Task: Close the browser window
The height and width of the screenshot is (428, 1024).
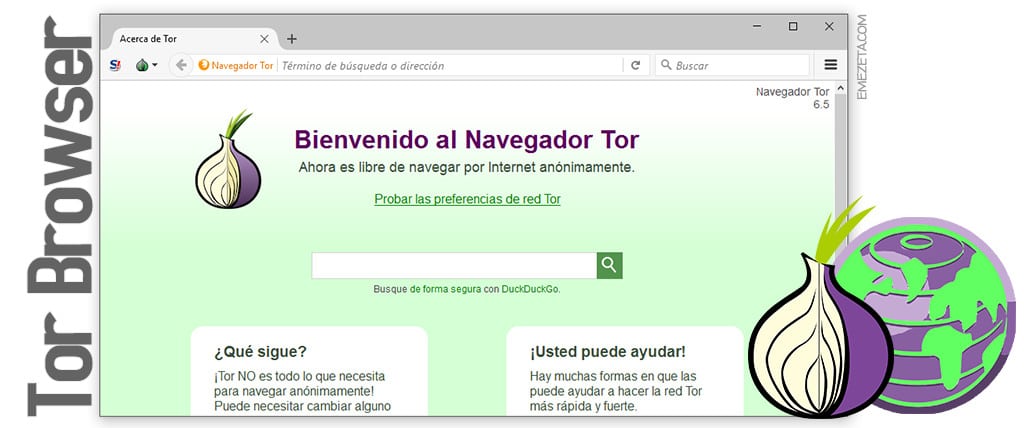Action: (829, 27)
